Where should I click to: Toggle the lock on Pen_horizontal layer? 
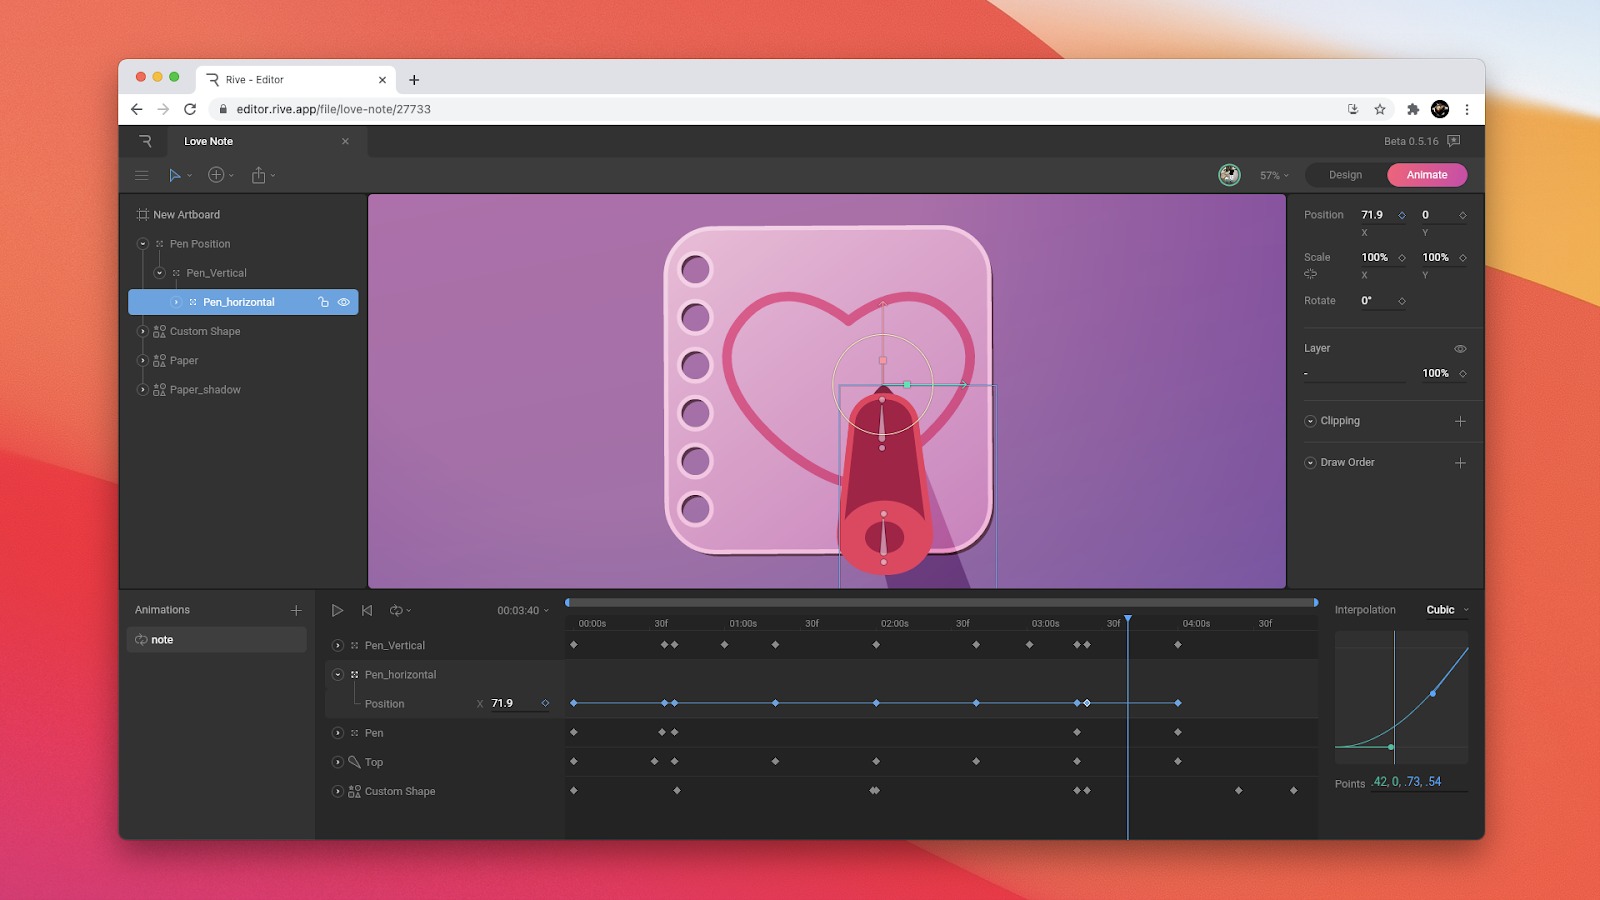tap(323, 302)
